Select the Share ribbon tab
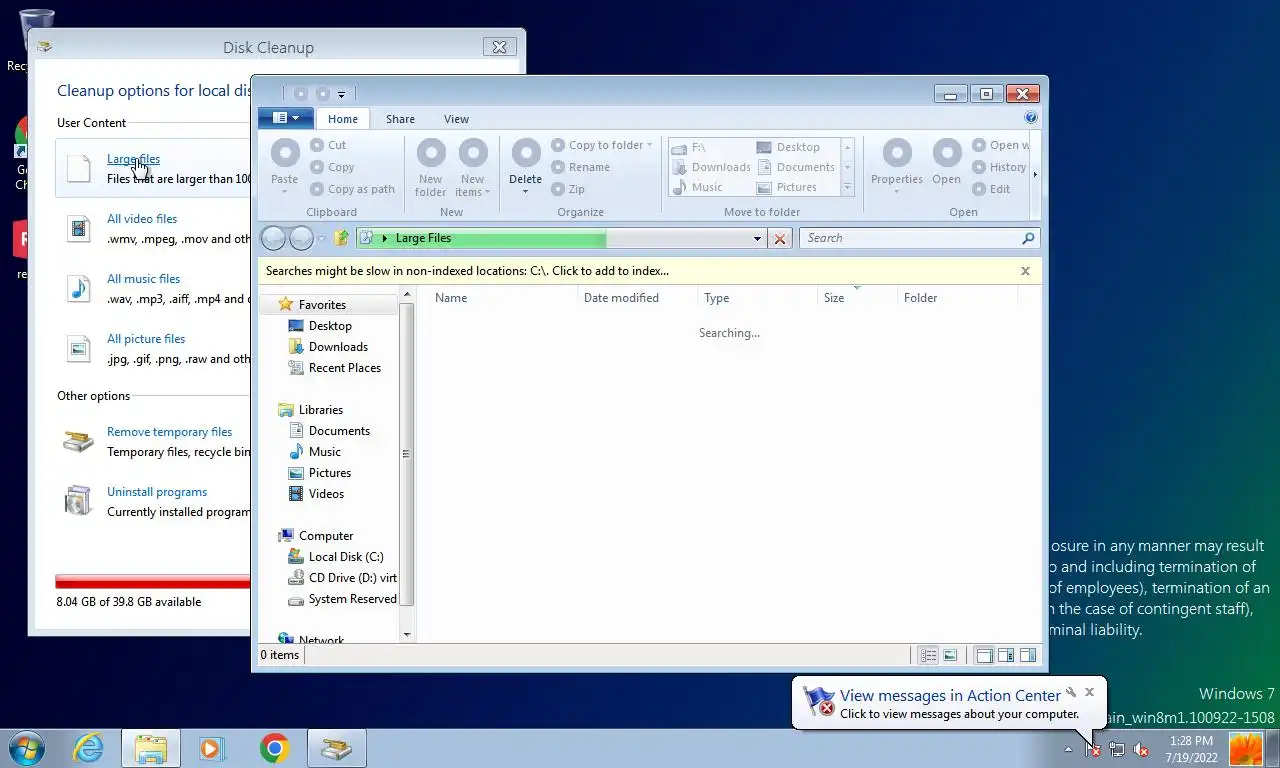Viewport: 1280px width, 768px height. [400, 119]
